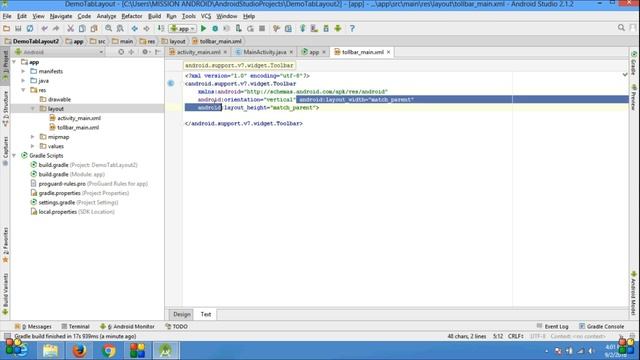Image resolution: width=640 pixels, height=360 pixels.
Task: Click the Search Everywhere magnifier icon
Action: coord(621,28)
